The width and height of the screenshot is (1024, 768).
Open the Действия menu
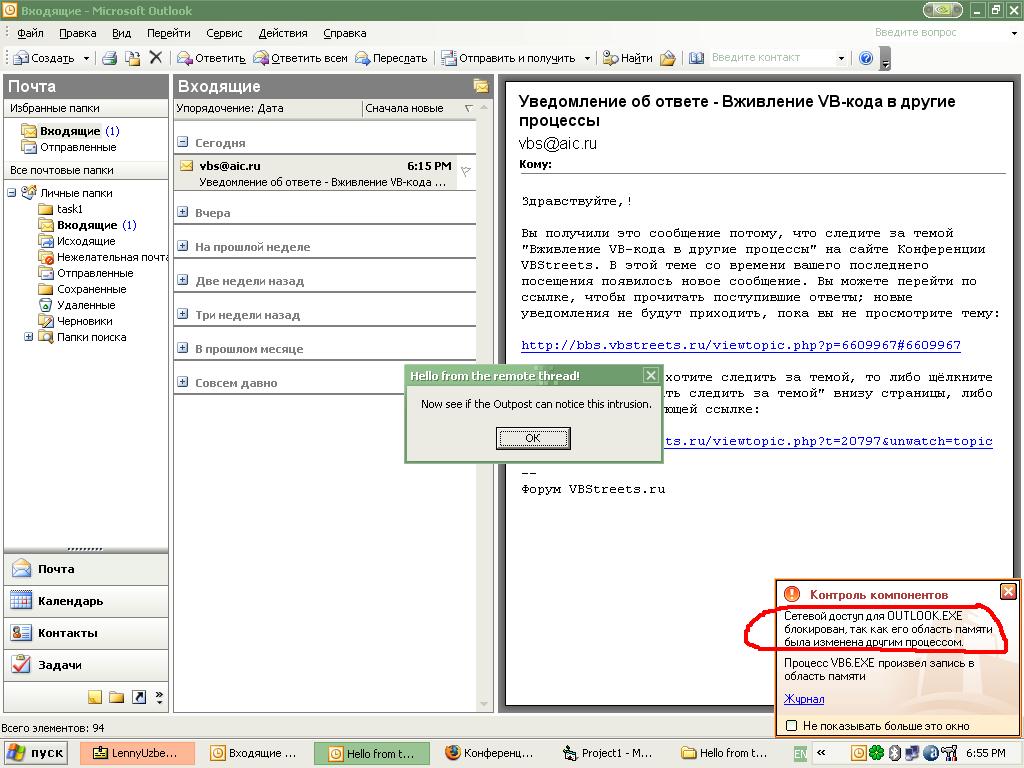(283, 33)
